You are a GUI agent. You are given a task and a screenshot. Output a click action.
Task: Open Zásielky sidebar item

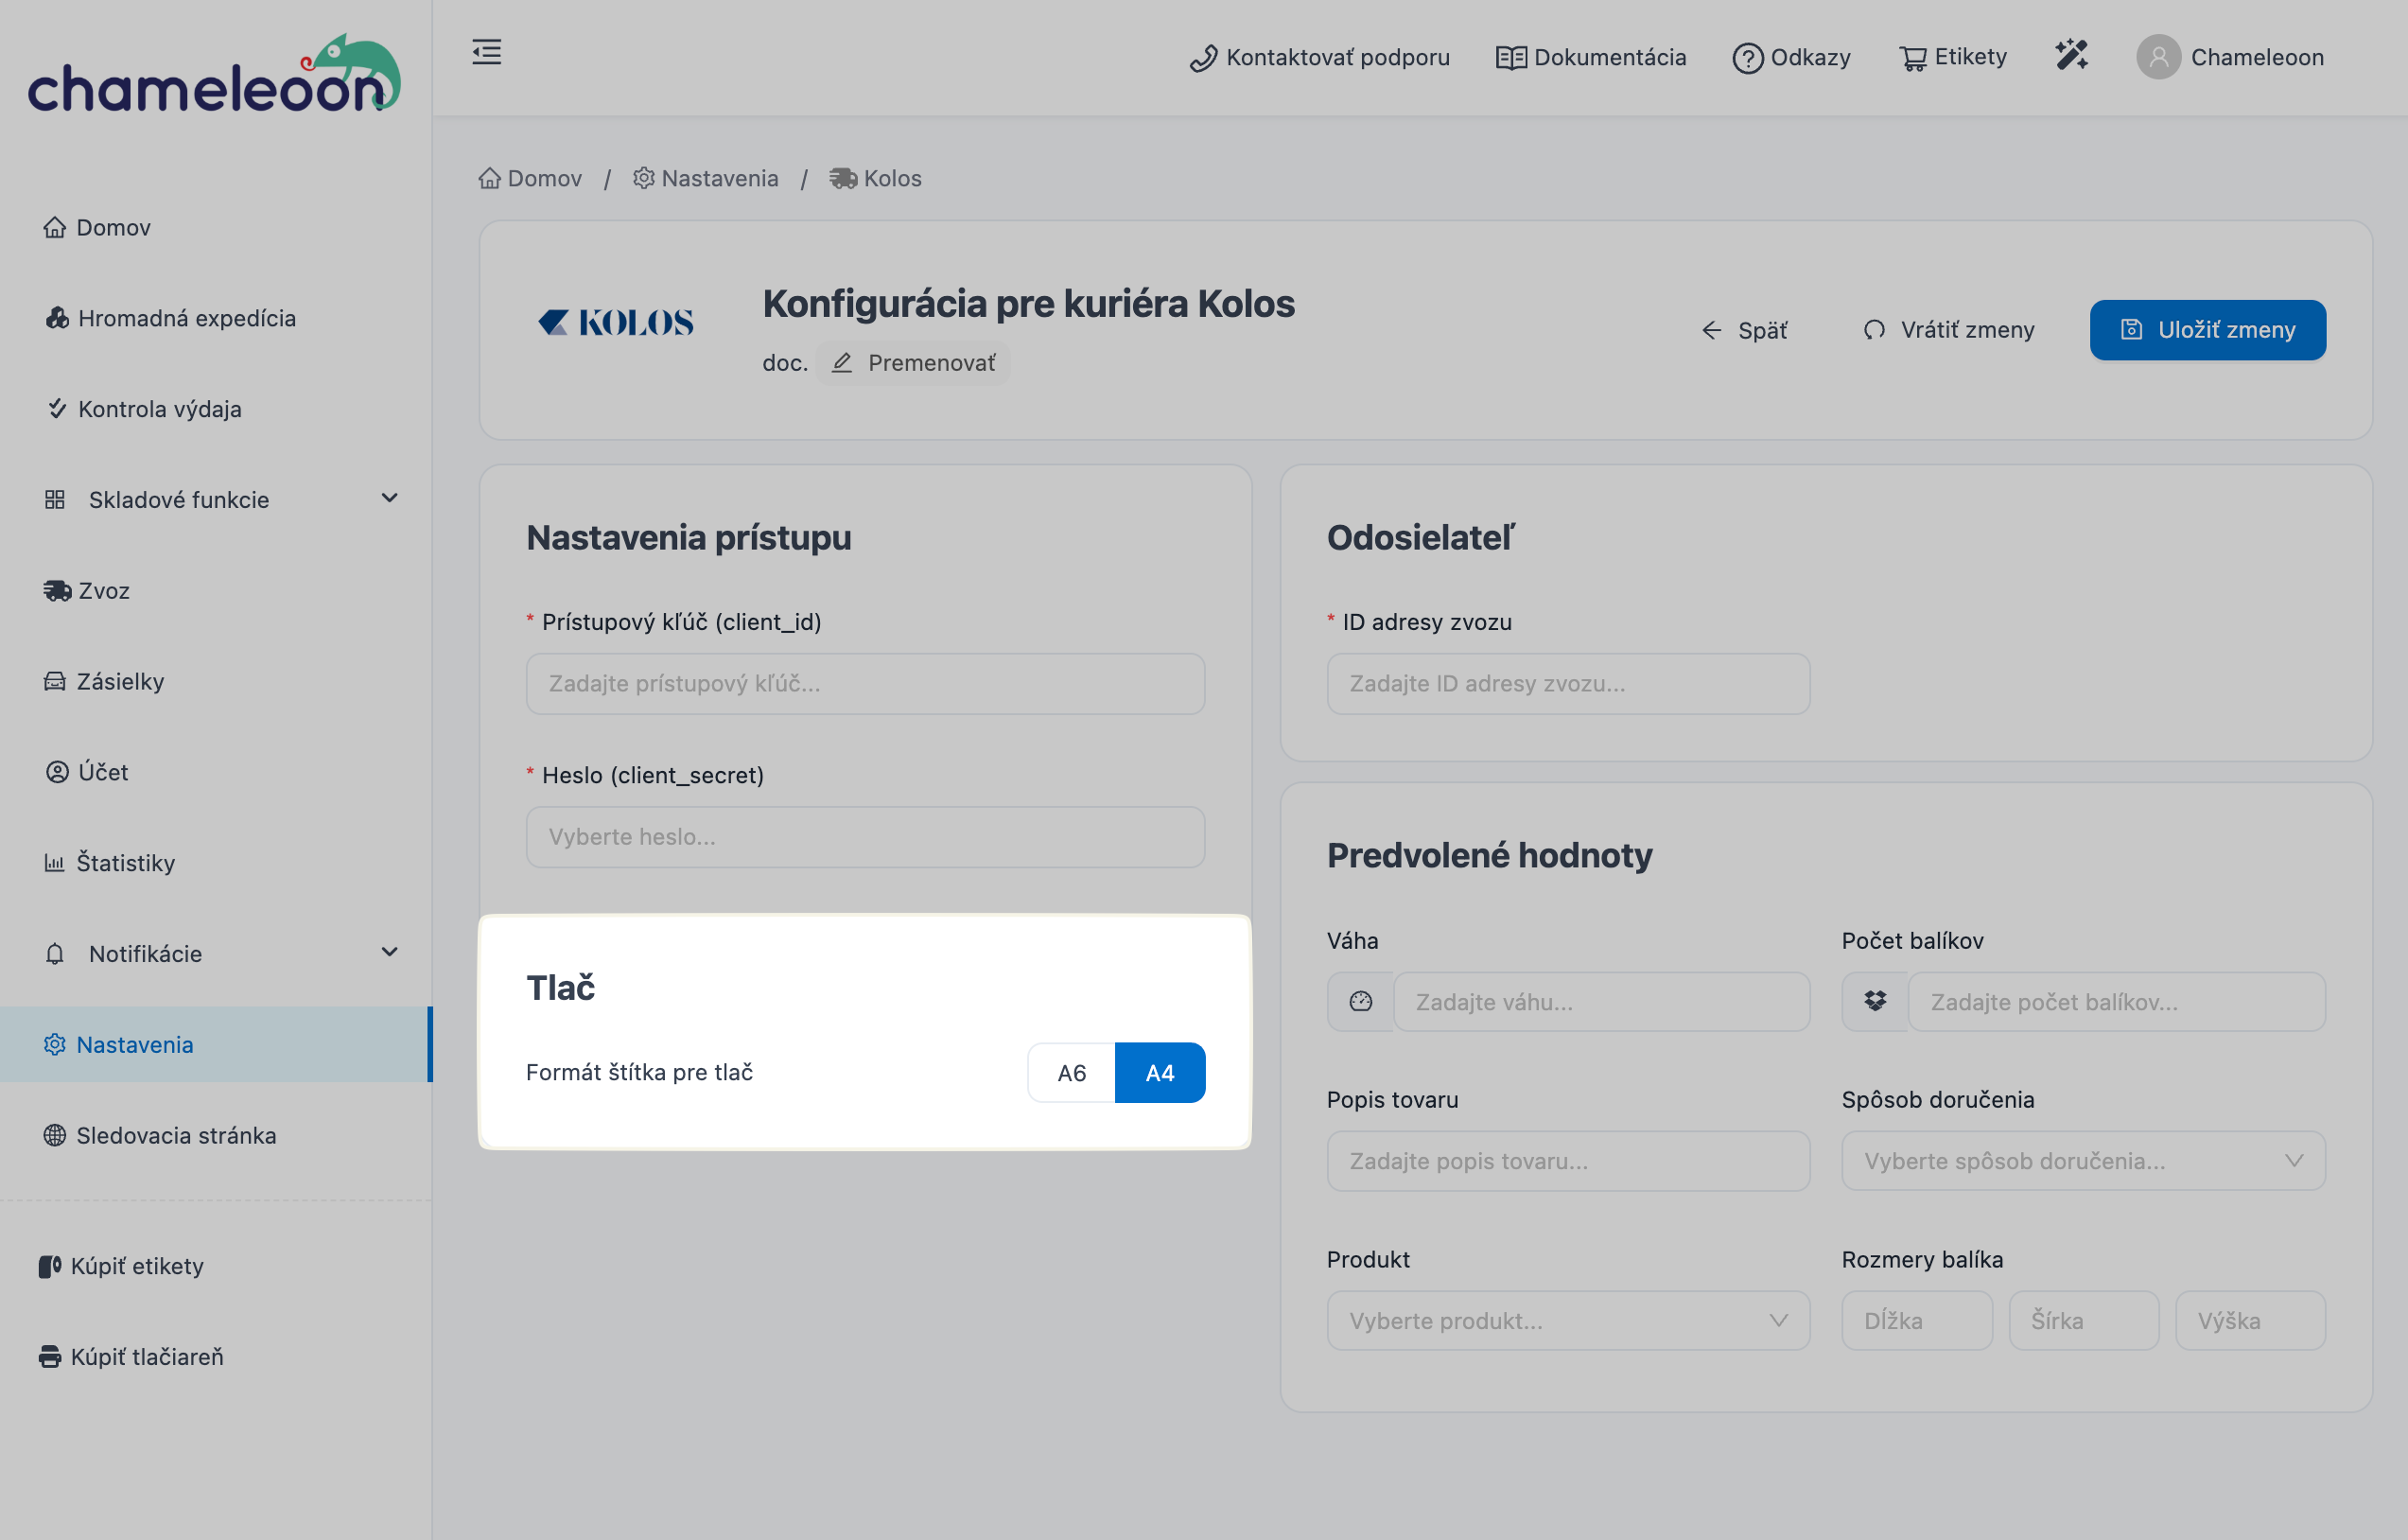[x=120, y=682]
